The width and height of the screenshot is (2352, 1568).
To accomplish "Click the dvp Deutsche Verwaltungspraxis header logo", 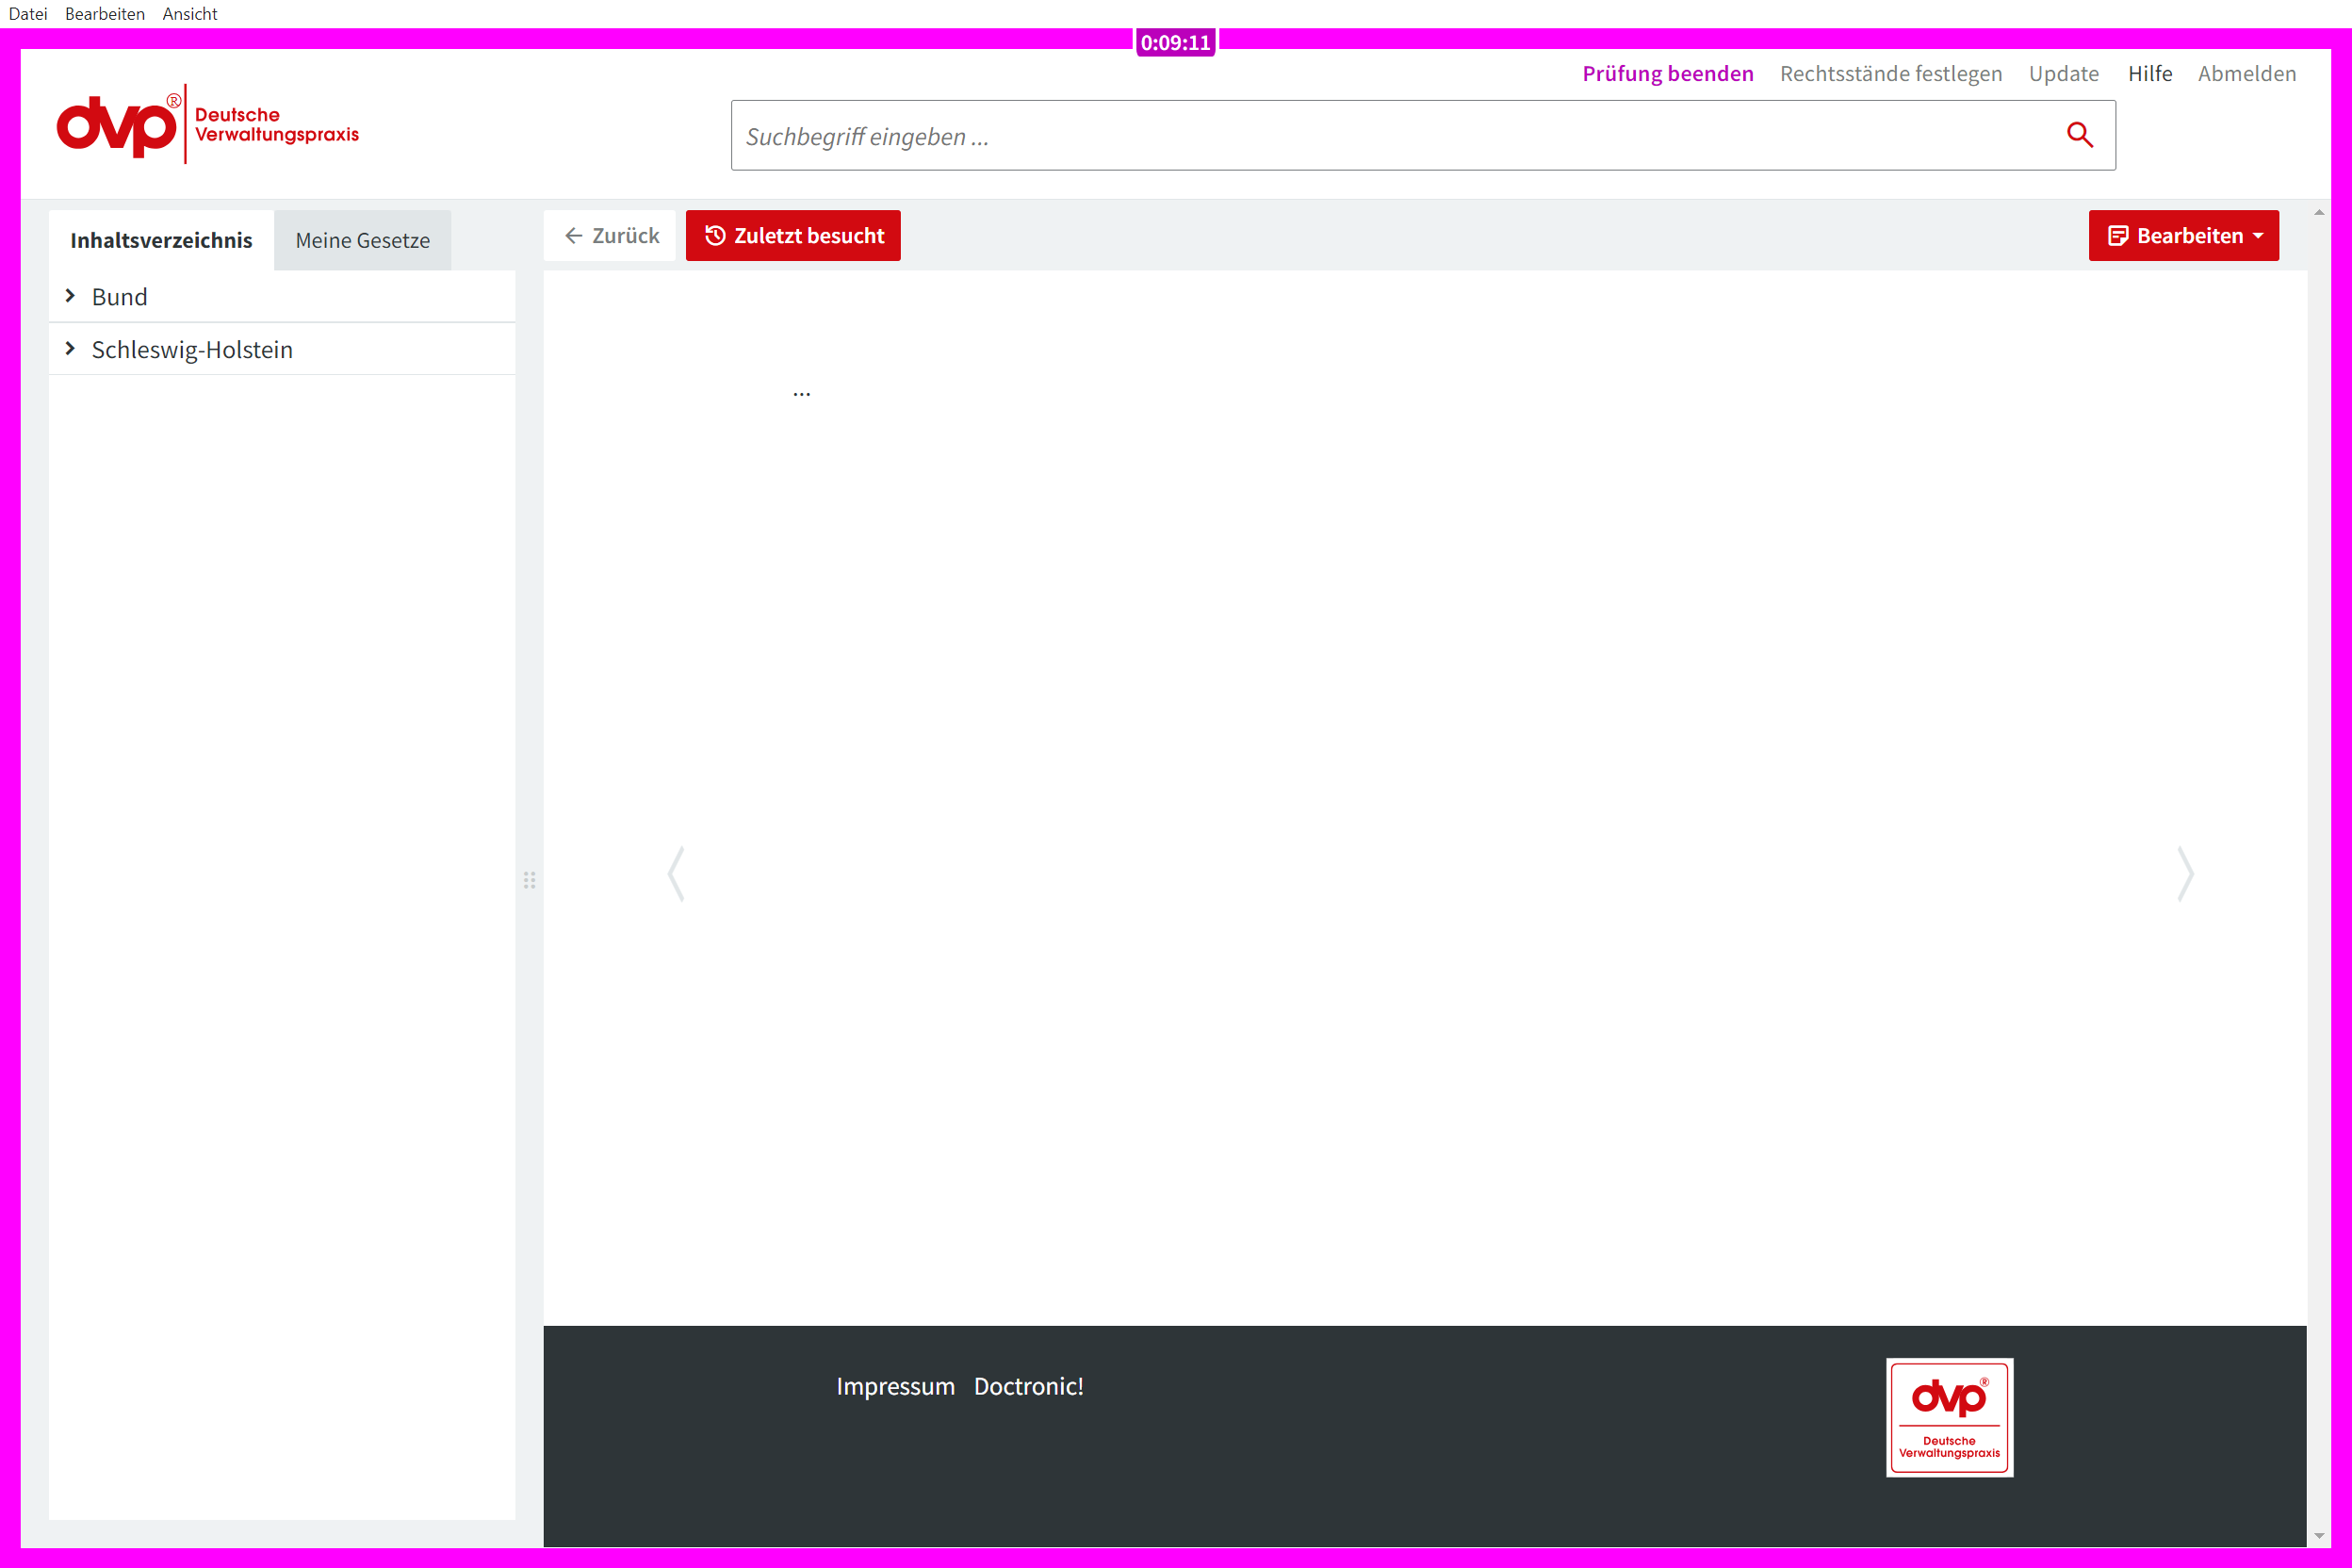I will (x=208, y=124).
